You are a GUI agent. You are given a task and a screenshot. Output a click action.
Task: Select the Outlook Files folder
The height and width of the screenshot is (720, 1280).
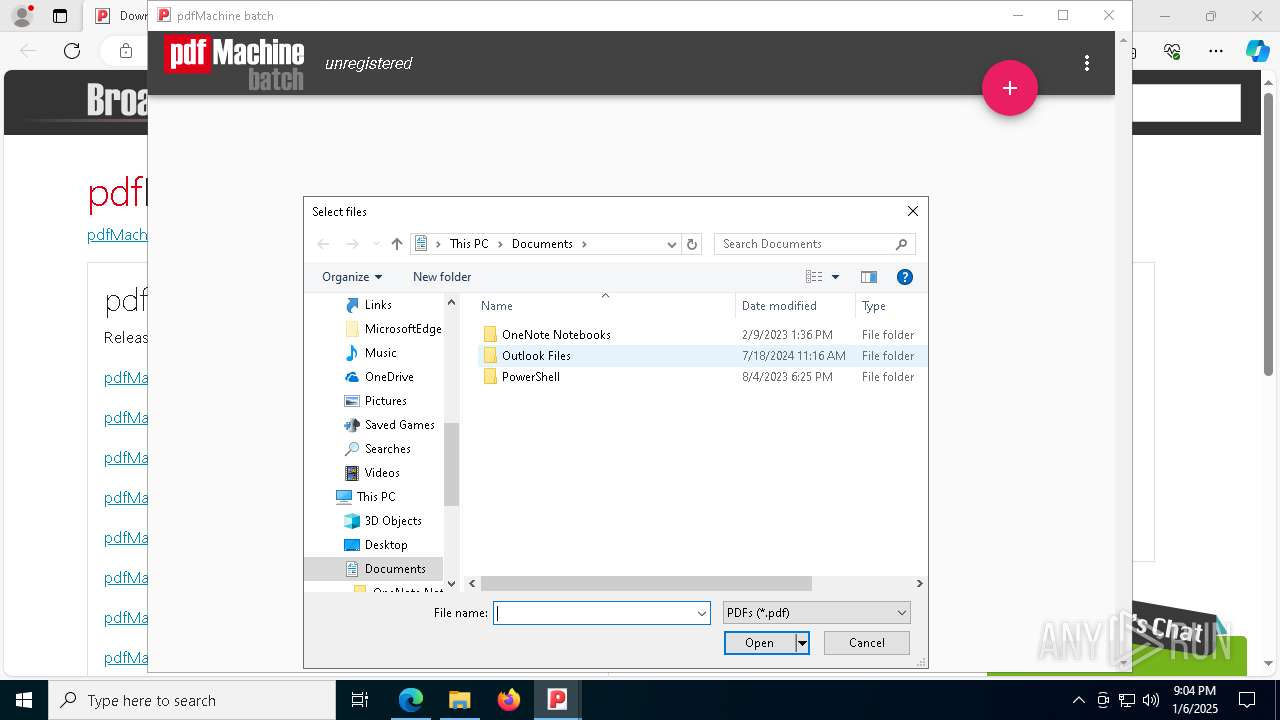pyautogui.click(x=536, y=356)
